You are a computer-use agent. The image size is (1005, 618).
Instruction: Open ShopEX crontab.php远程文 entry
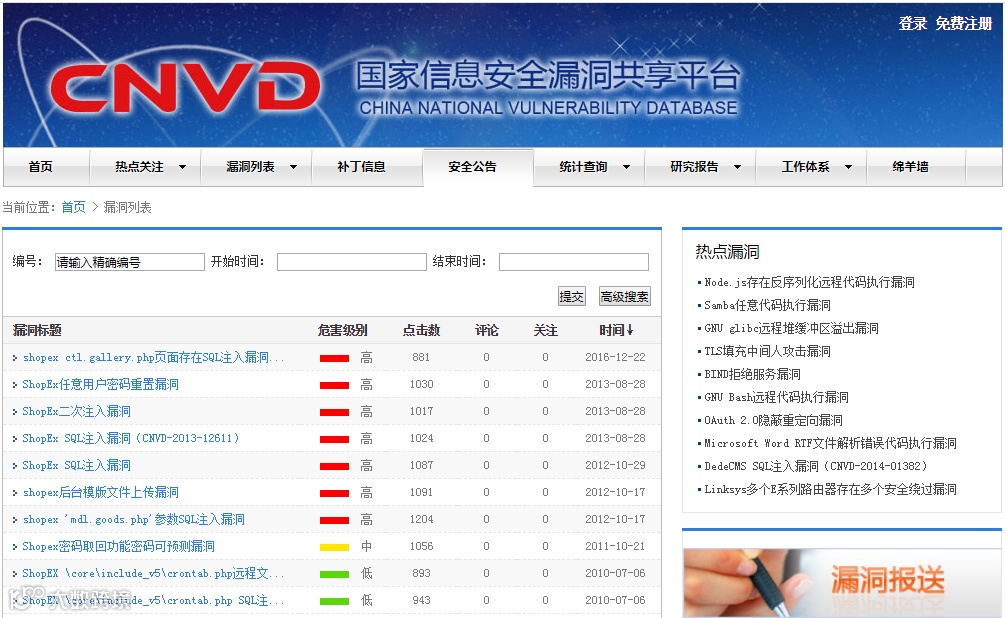(x=153, y=573)
